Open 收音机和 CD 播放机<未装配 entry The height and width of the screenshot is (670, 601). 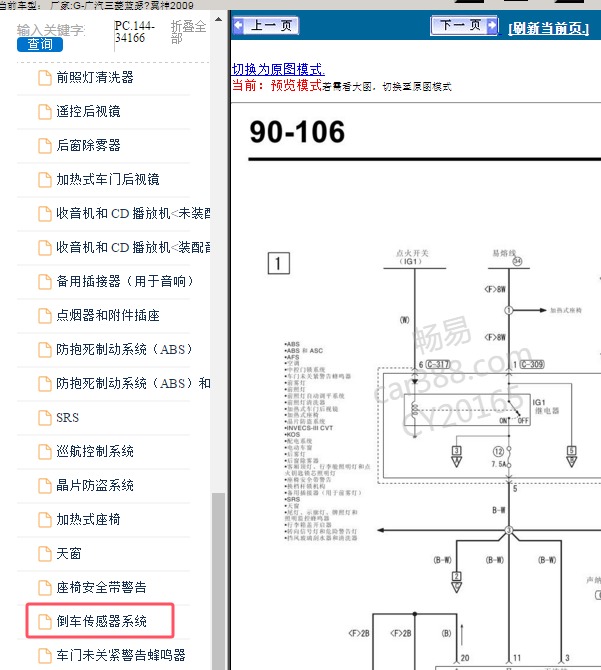click(x=133, y=213)
